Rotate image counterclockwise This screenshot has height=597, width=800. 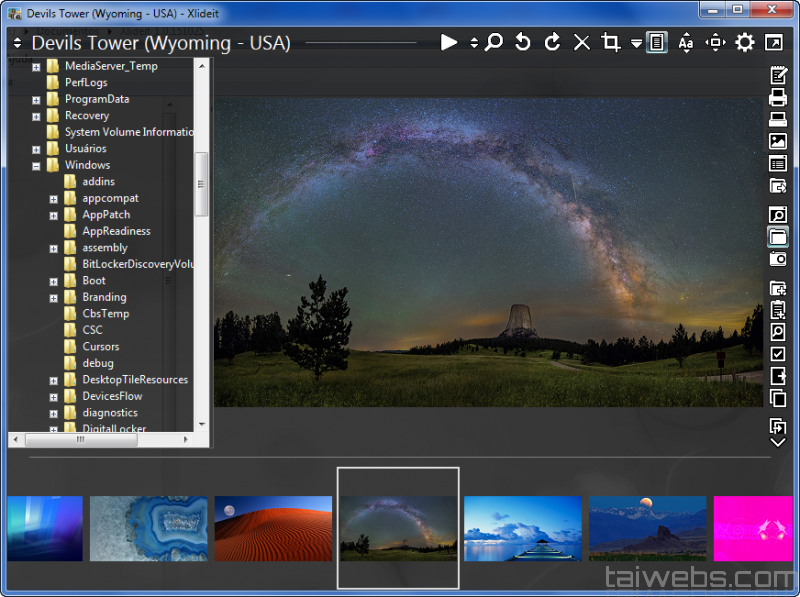coord(522,42)
